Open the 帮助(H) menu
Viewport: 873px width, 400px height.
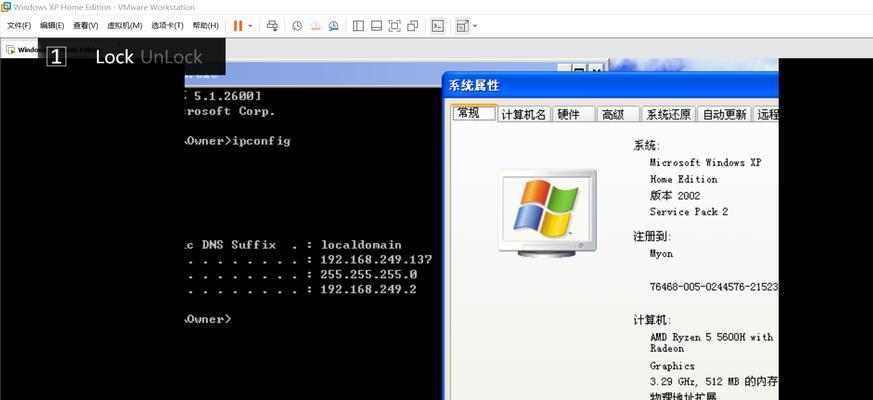click(x=205, y=26)
